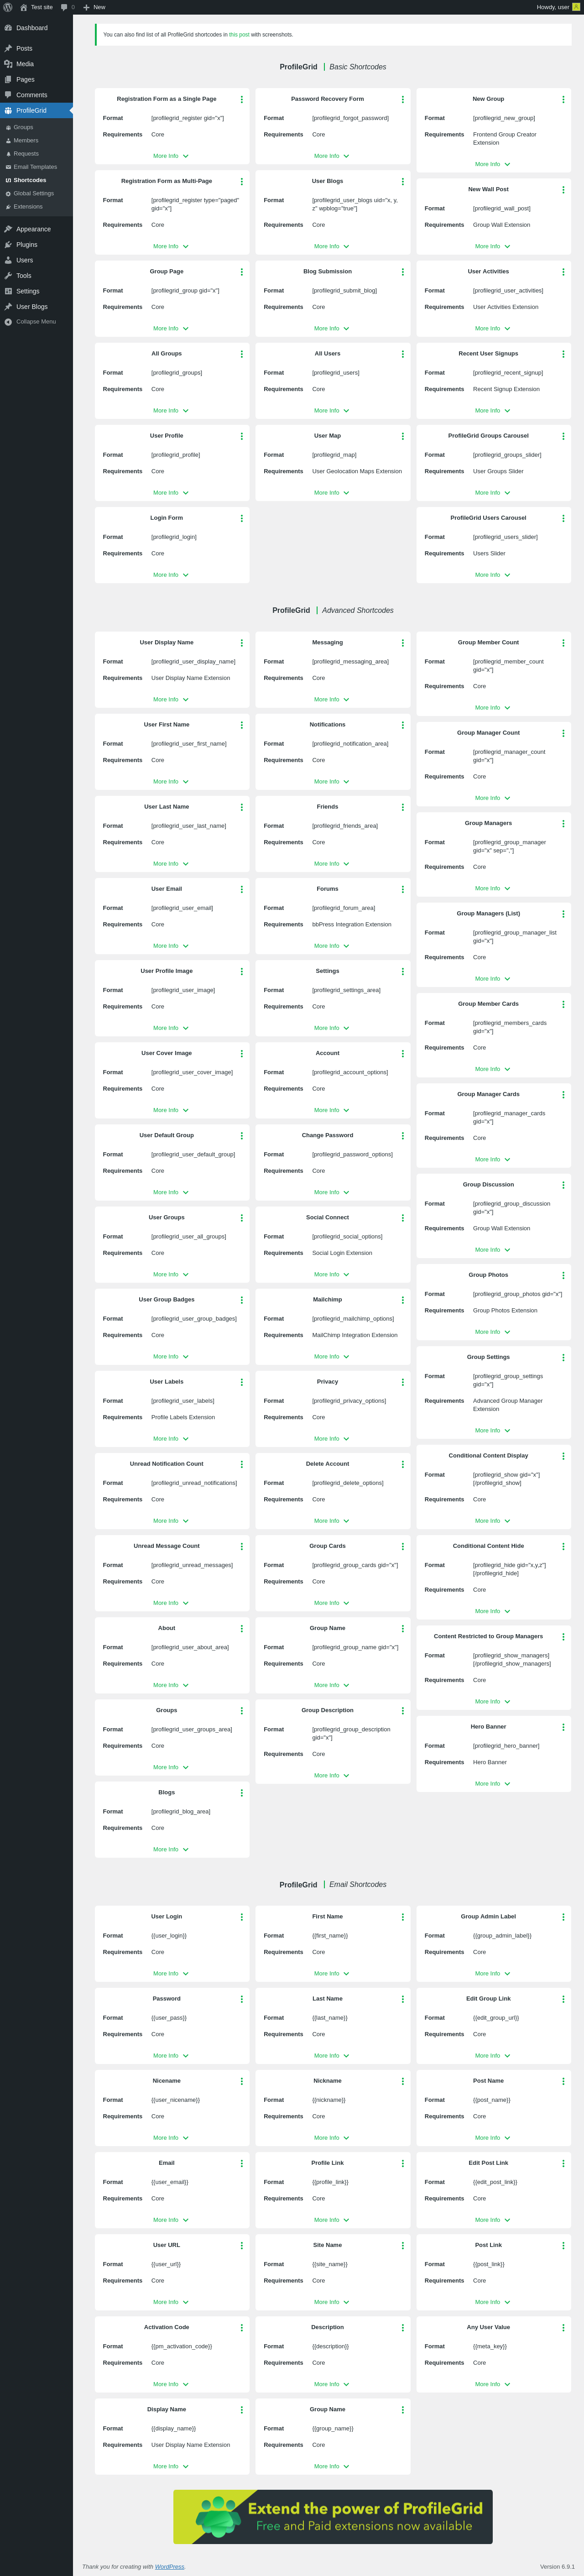Follow the 'this post' link in notice
The image size is (584, 2576).
click(239, 35)
